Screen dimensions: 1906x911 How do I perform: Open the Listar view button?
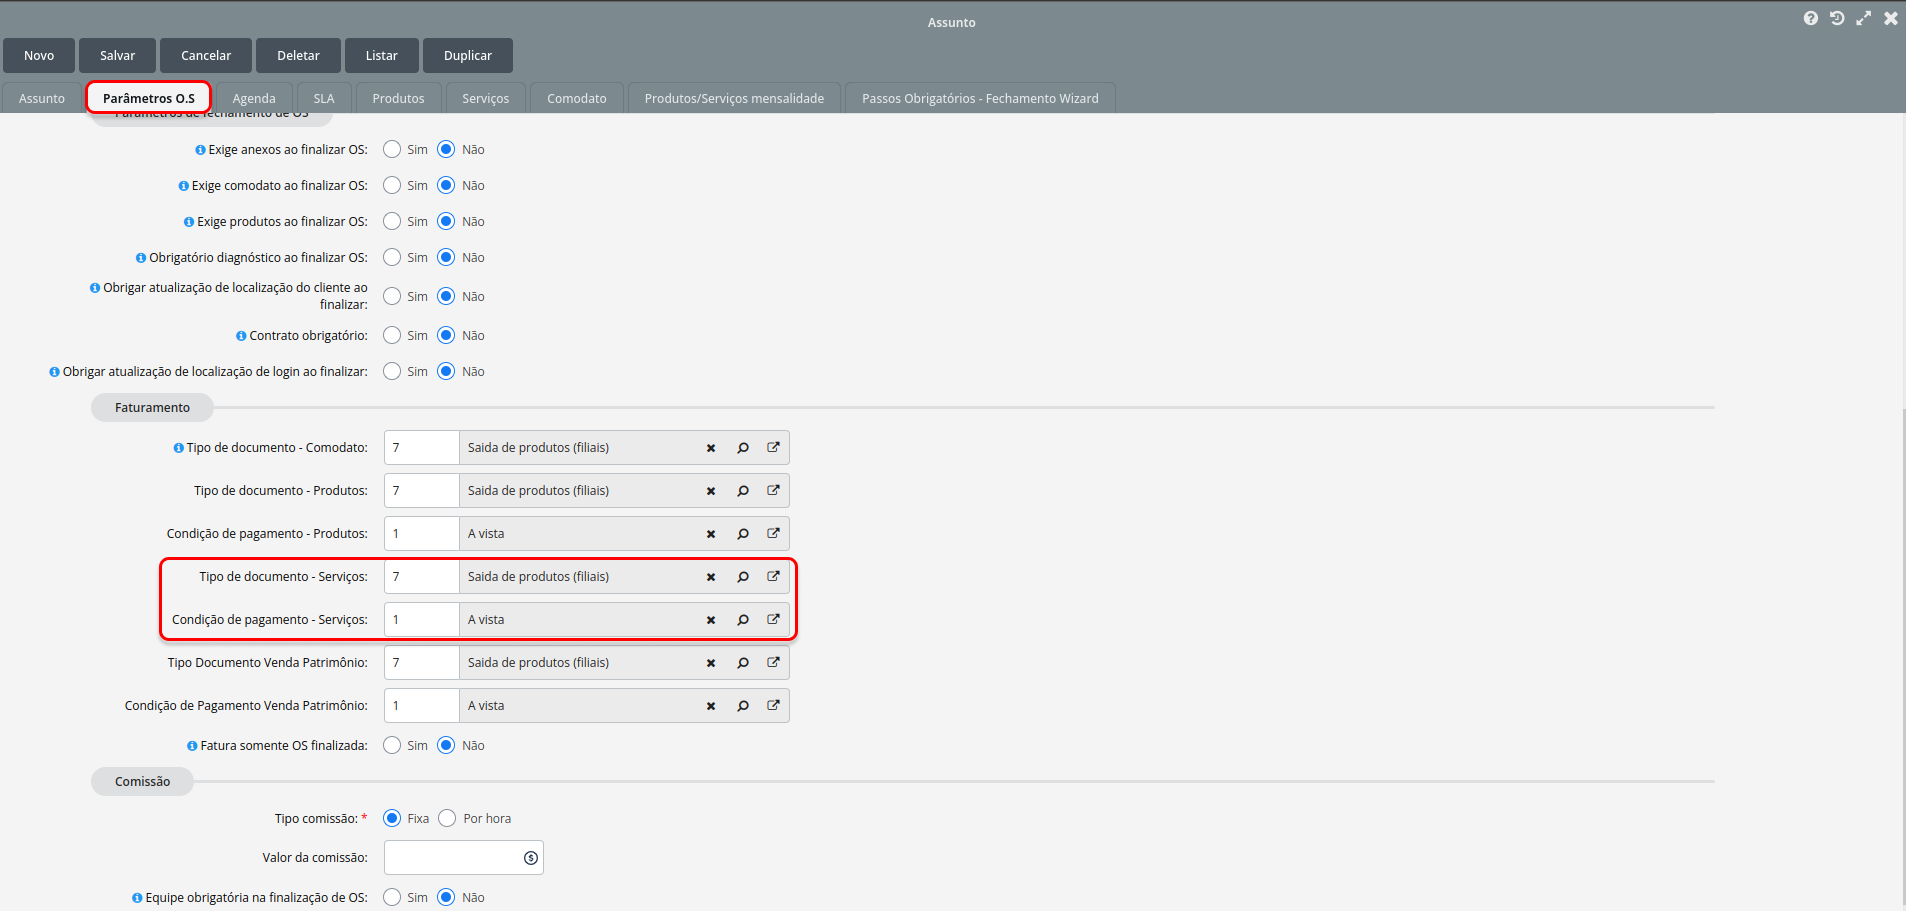[381, 56]
